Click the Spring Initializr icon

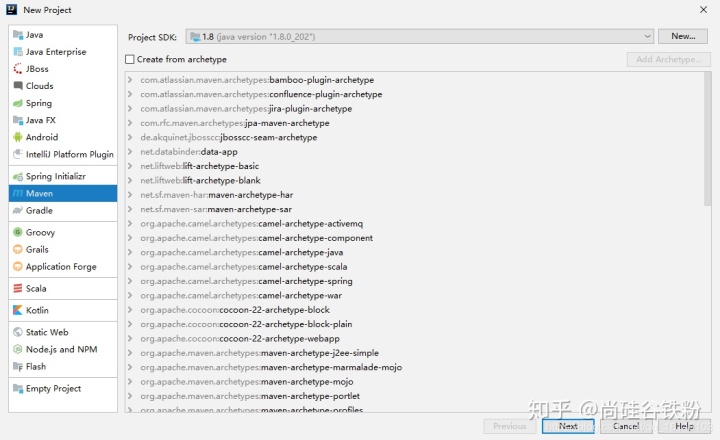tap(18, 176)
